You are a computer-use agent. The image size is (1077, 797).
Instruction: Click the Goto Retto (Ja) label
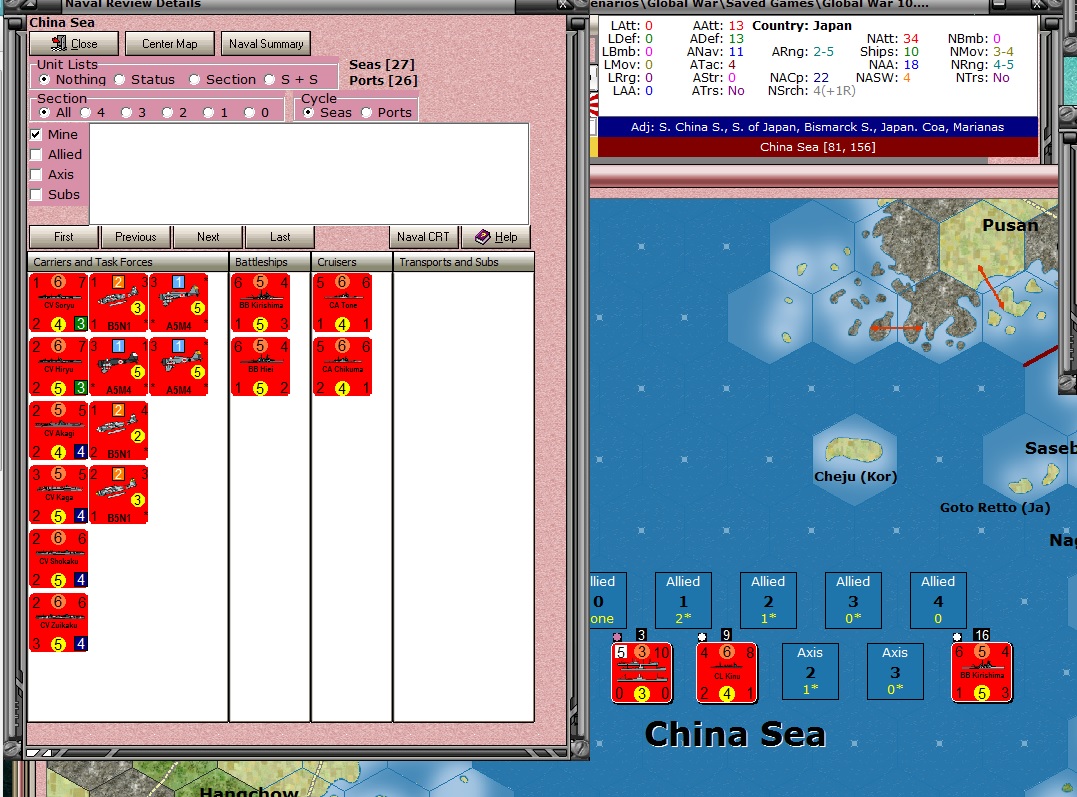pyautogui.click(x=995, y=508)
